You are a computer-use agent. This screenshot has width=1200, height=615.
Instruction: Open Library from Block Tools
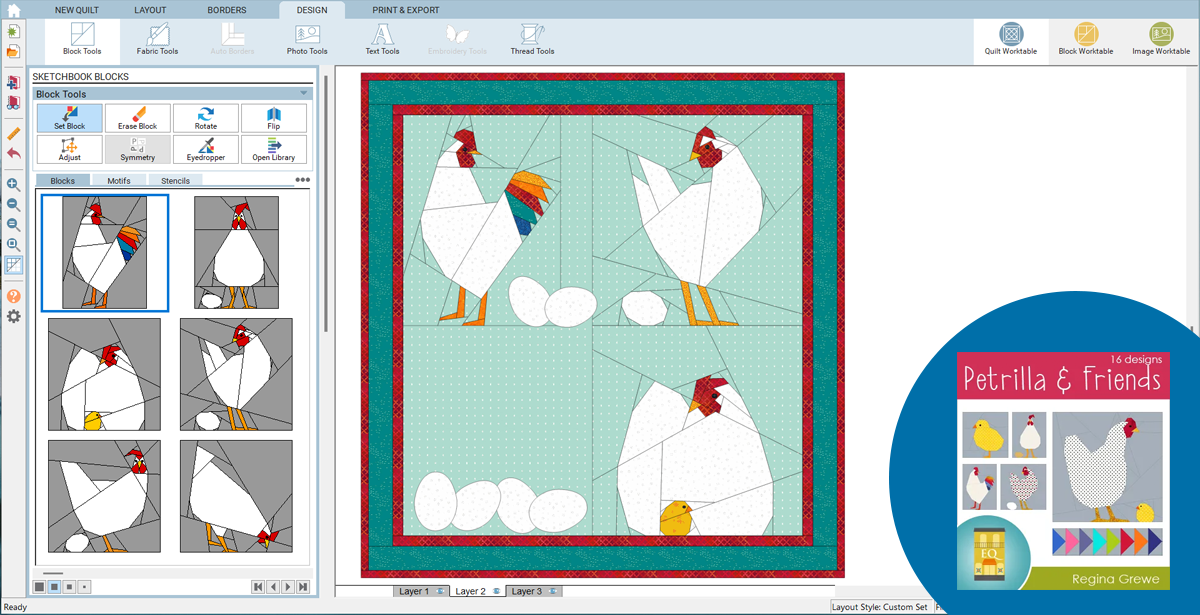coord(273,149)
